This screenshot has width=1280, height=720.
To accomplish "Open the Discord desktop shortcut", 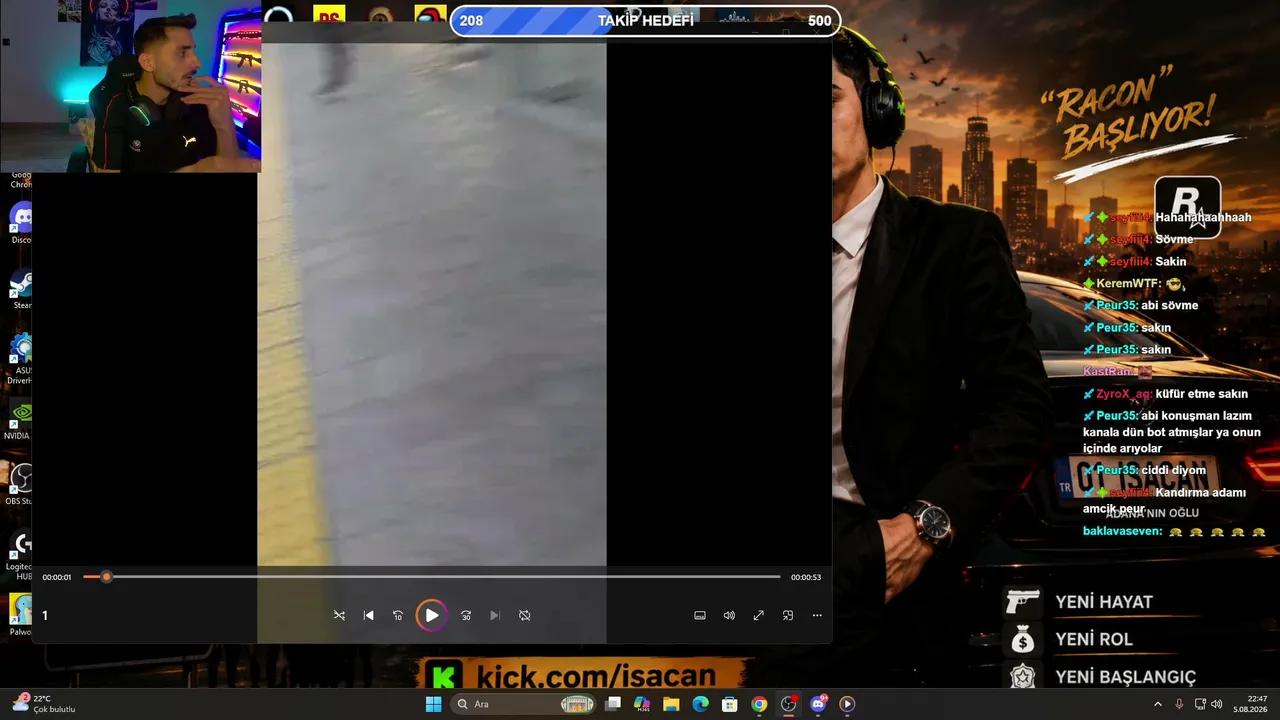I will [x=21, y=223].
